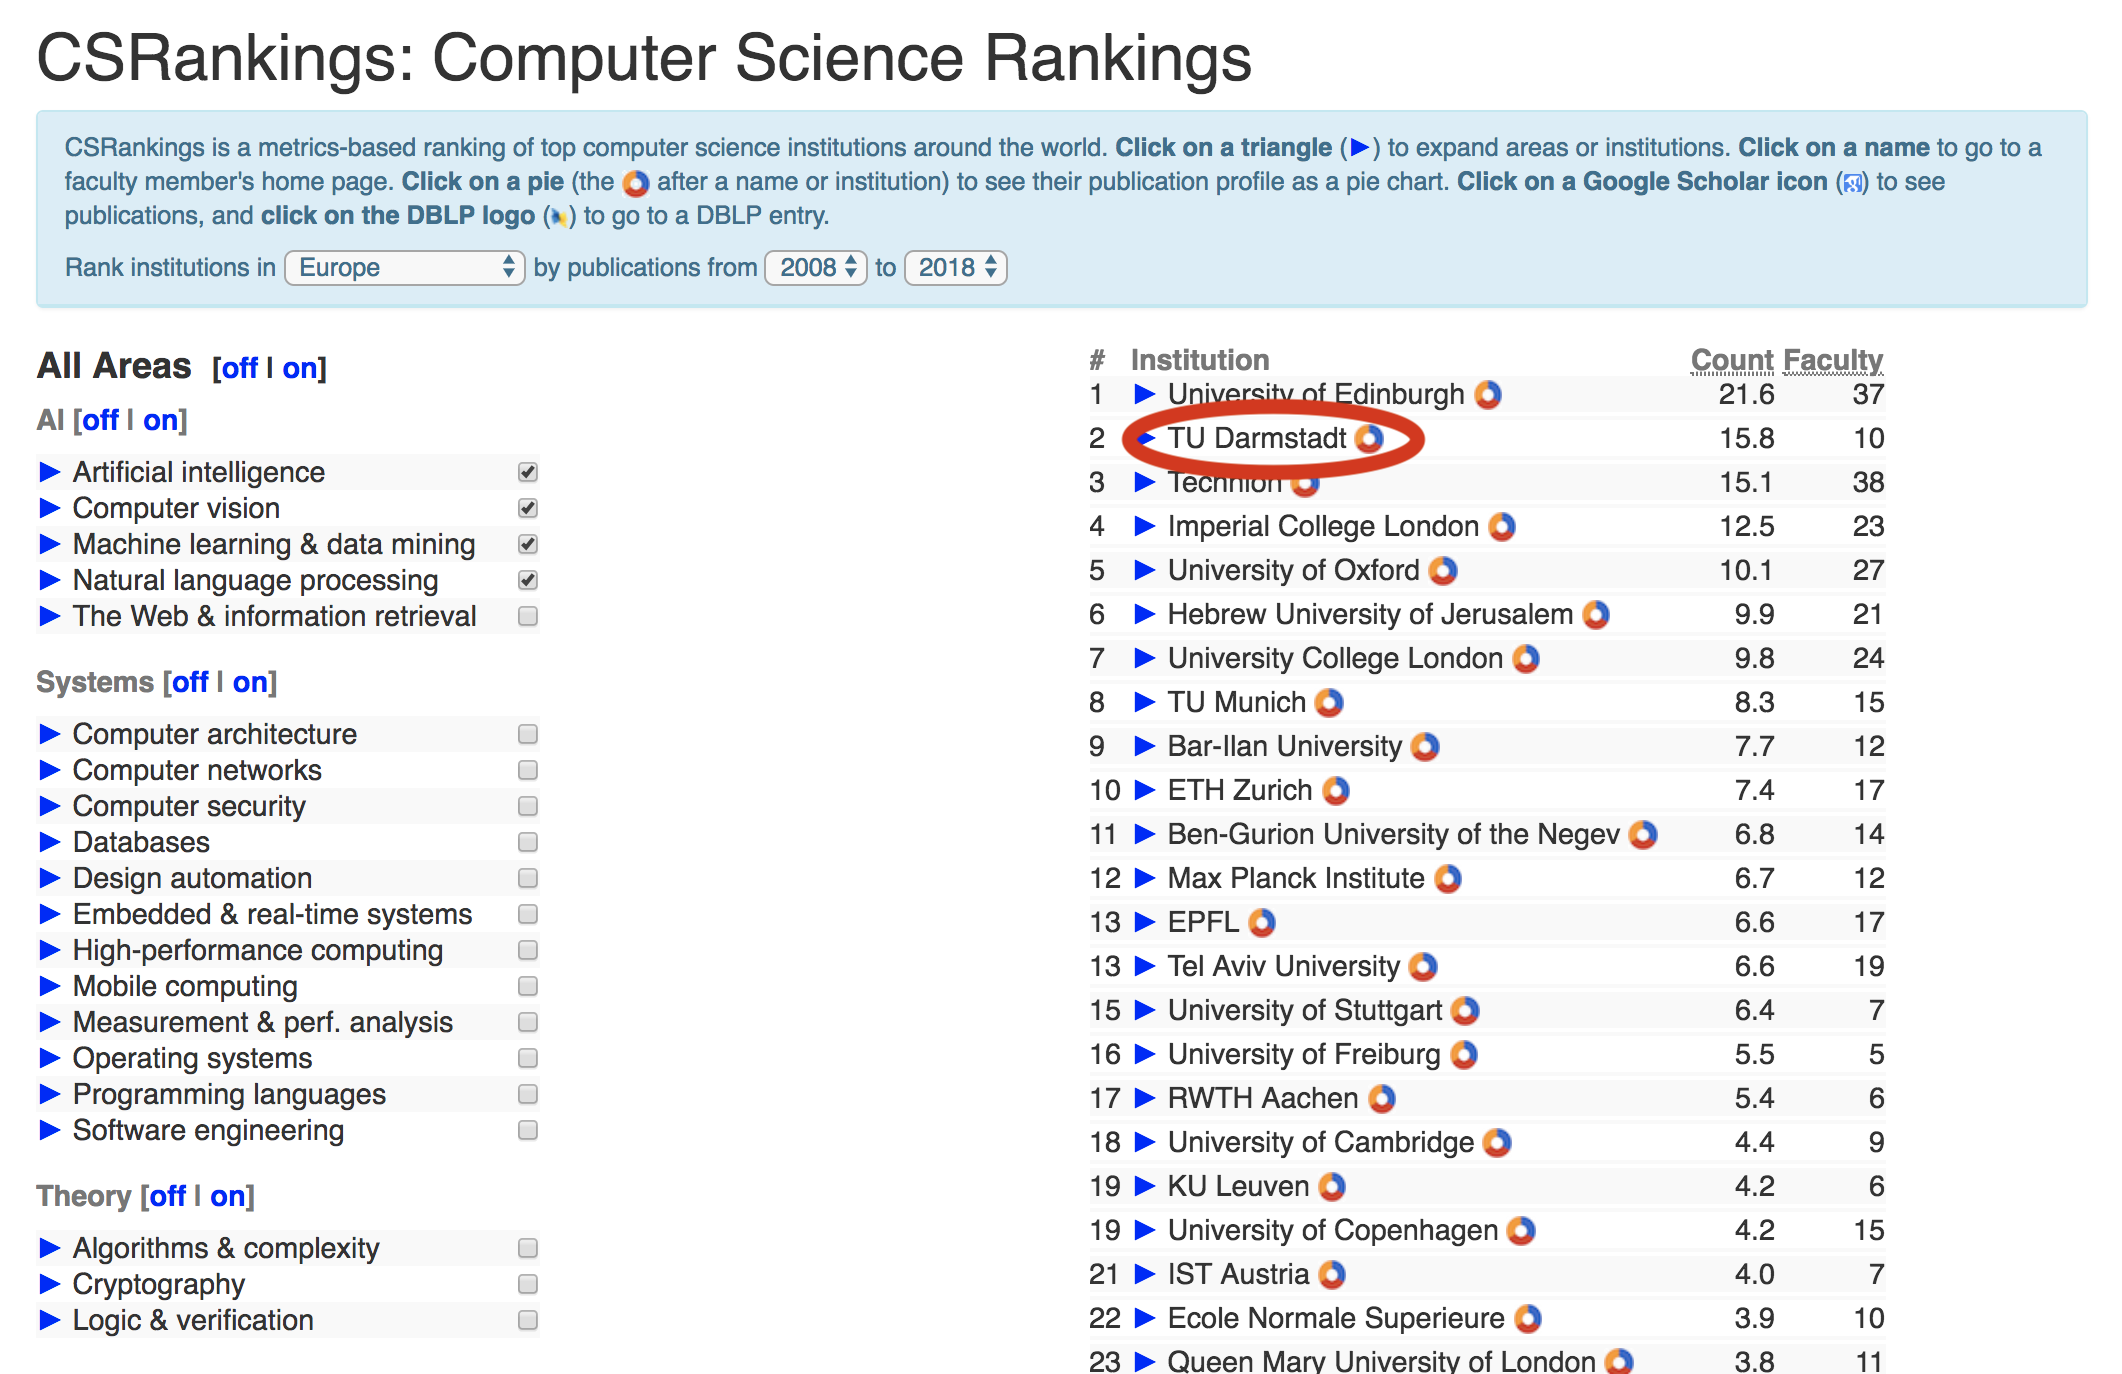Turn off All Areas
Viewport: 2122px width, 1374px height.
click(x=240, y=369)
